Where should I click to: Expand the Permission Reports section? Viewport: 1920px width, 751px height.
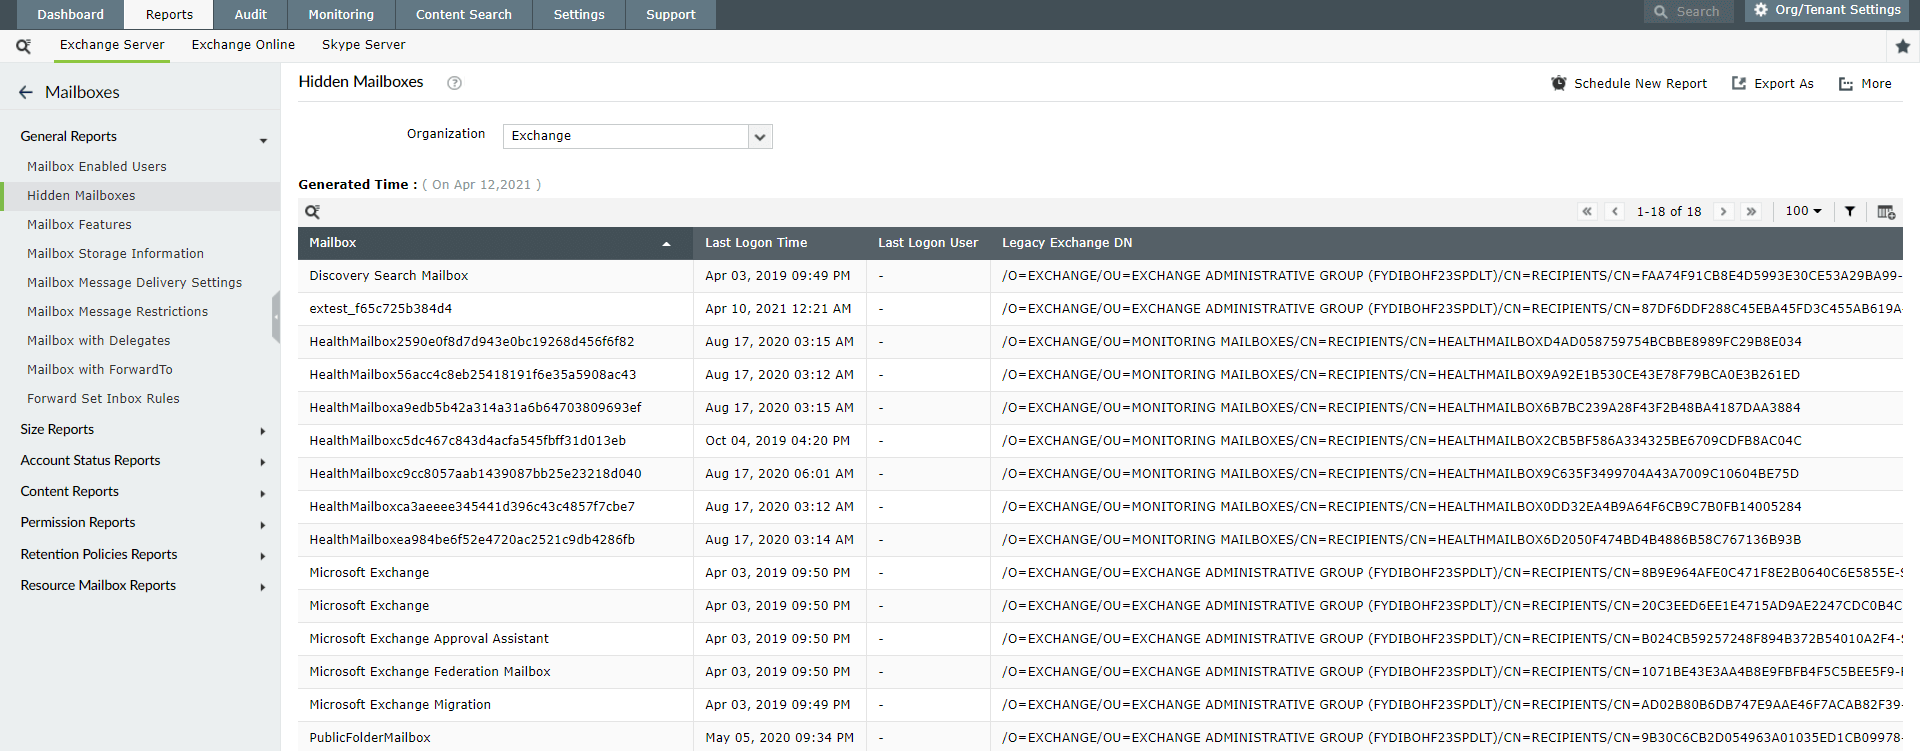[263, 525]
